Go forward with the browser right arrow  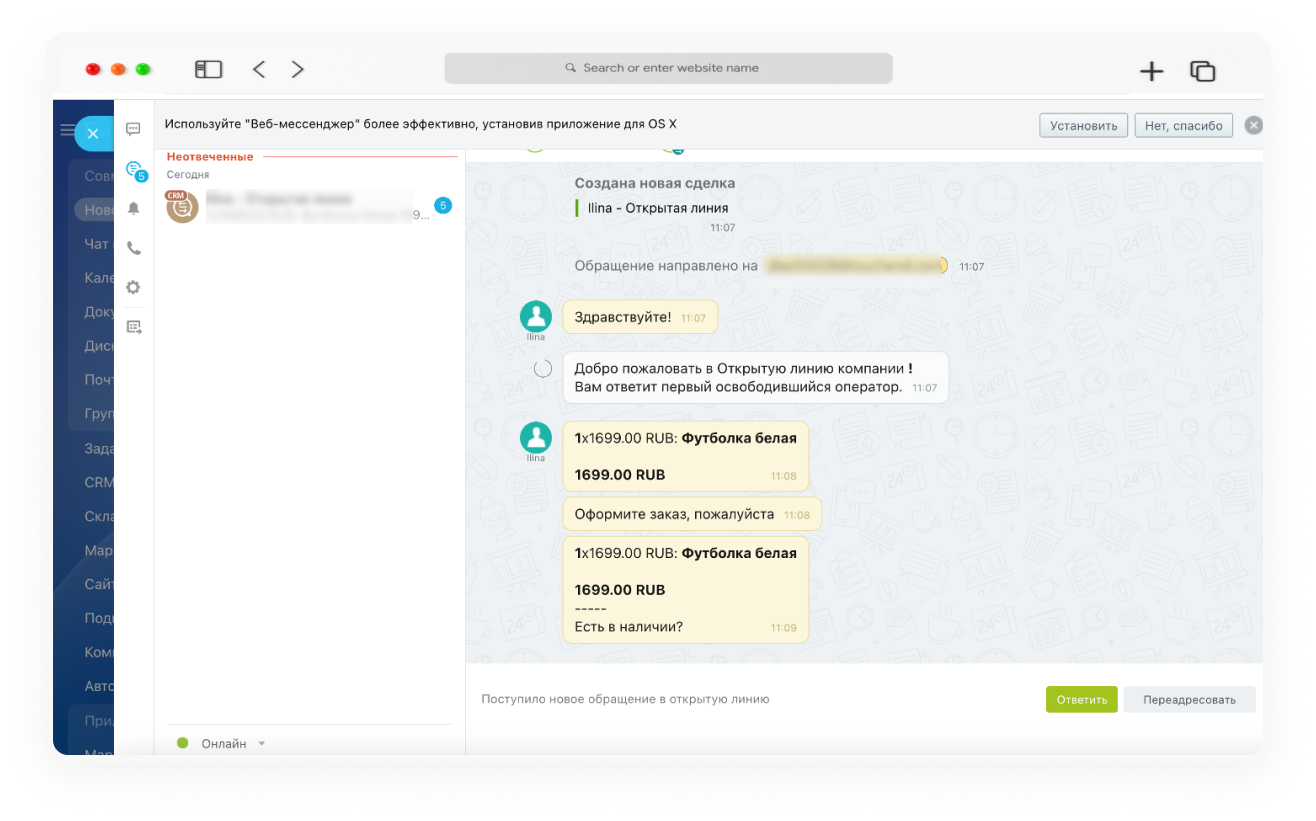click(x=297, y=69)
